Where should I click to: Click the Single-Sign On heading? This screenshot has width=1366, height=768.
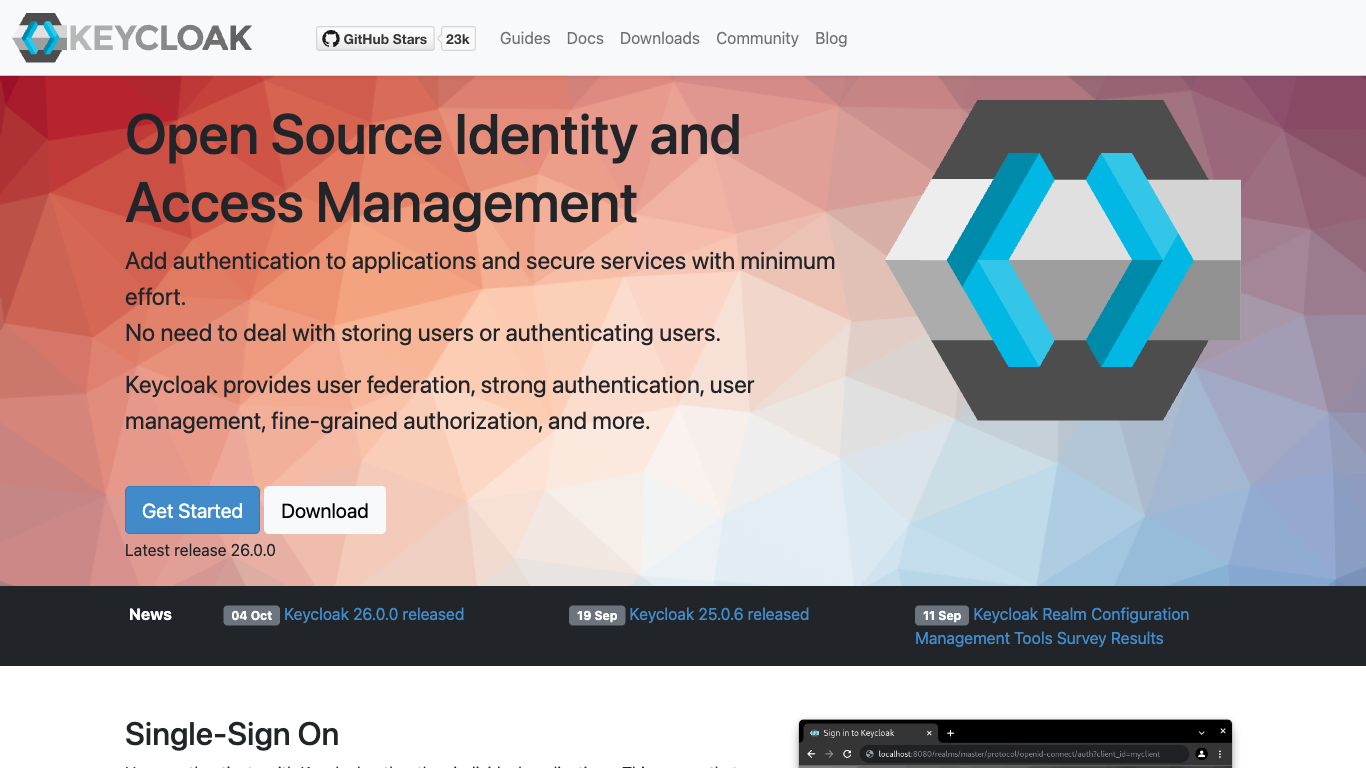(x=232, y=734)
